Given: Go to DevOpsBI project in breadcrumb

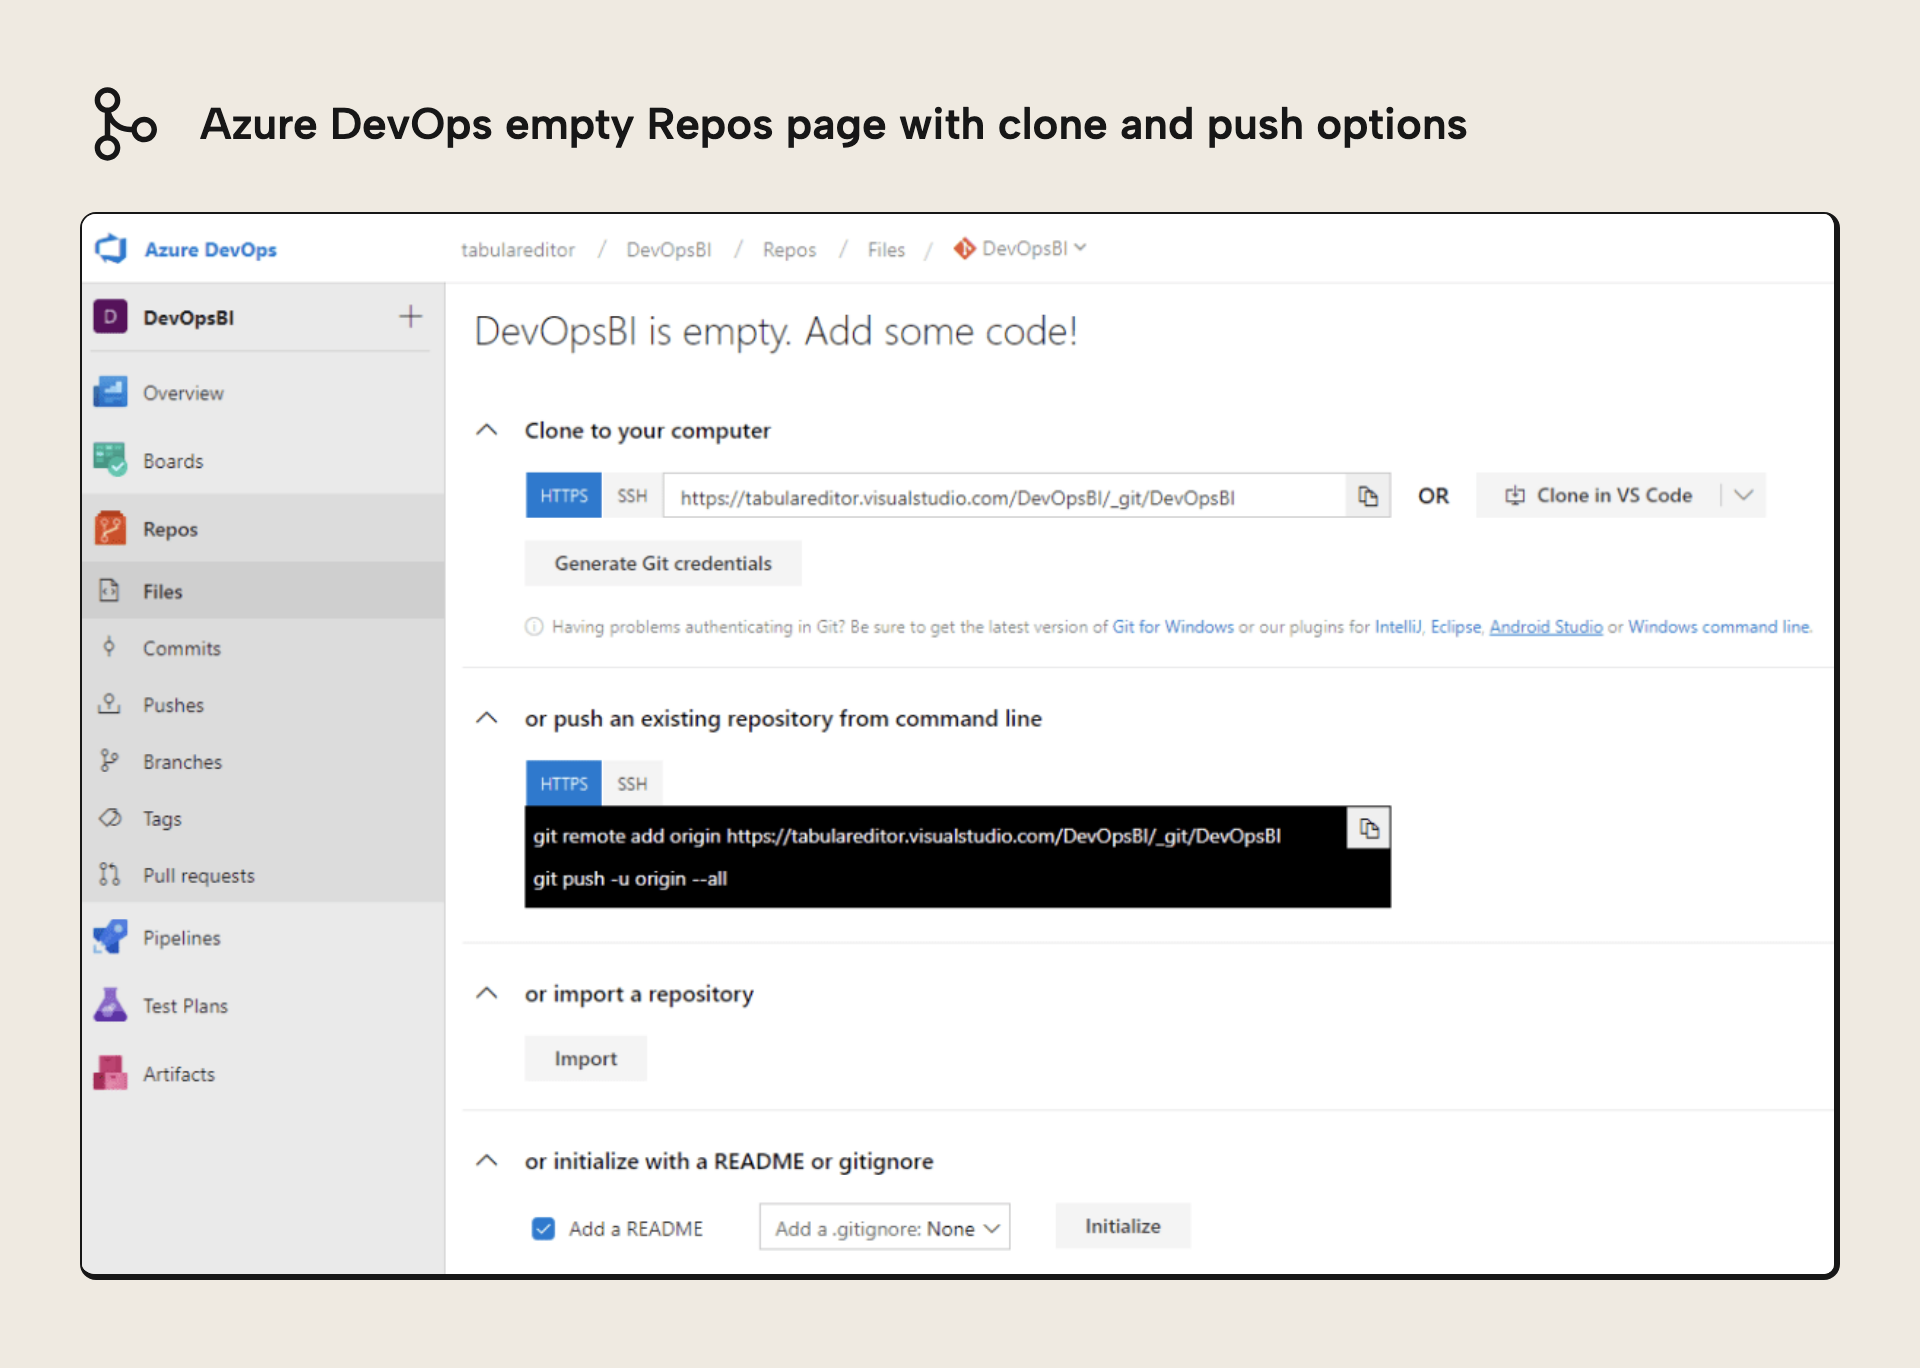Looking at the screenshot, I should click(x=669, y=250).
